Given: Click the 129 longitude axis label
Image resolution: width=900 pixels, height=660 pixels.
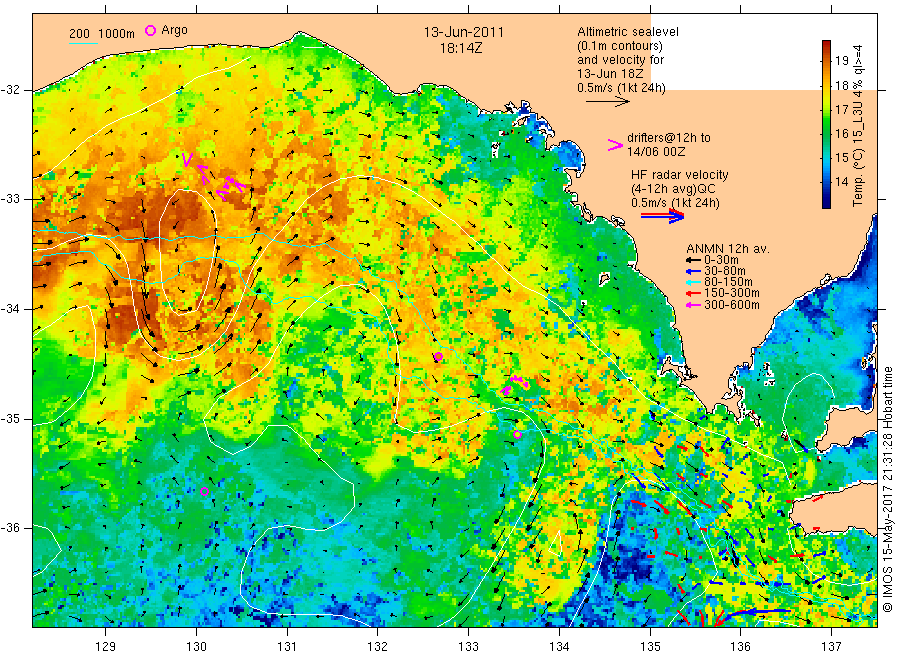Looking at the screenshot, I should pos(106,647).
